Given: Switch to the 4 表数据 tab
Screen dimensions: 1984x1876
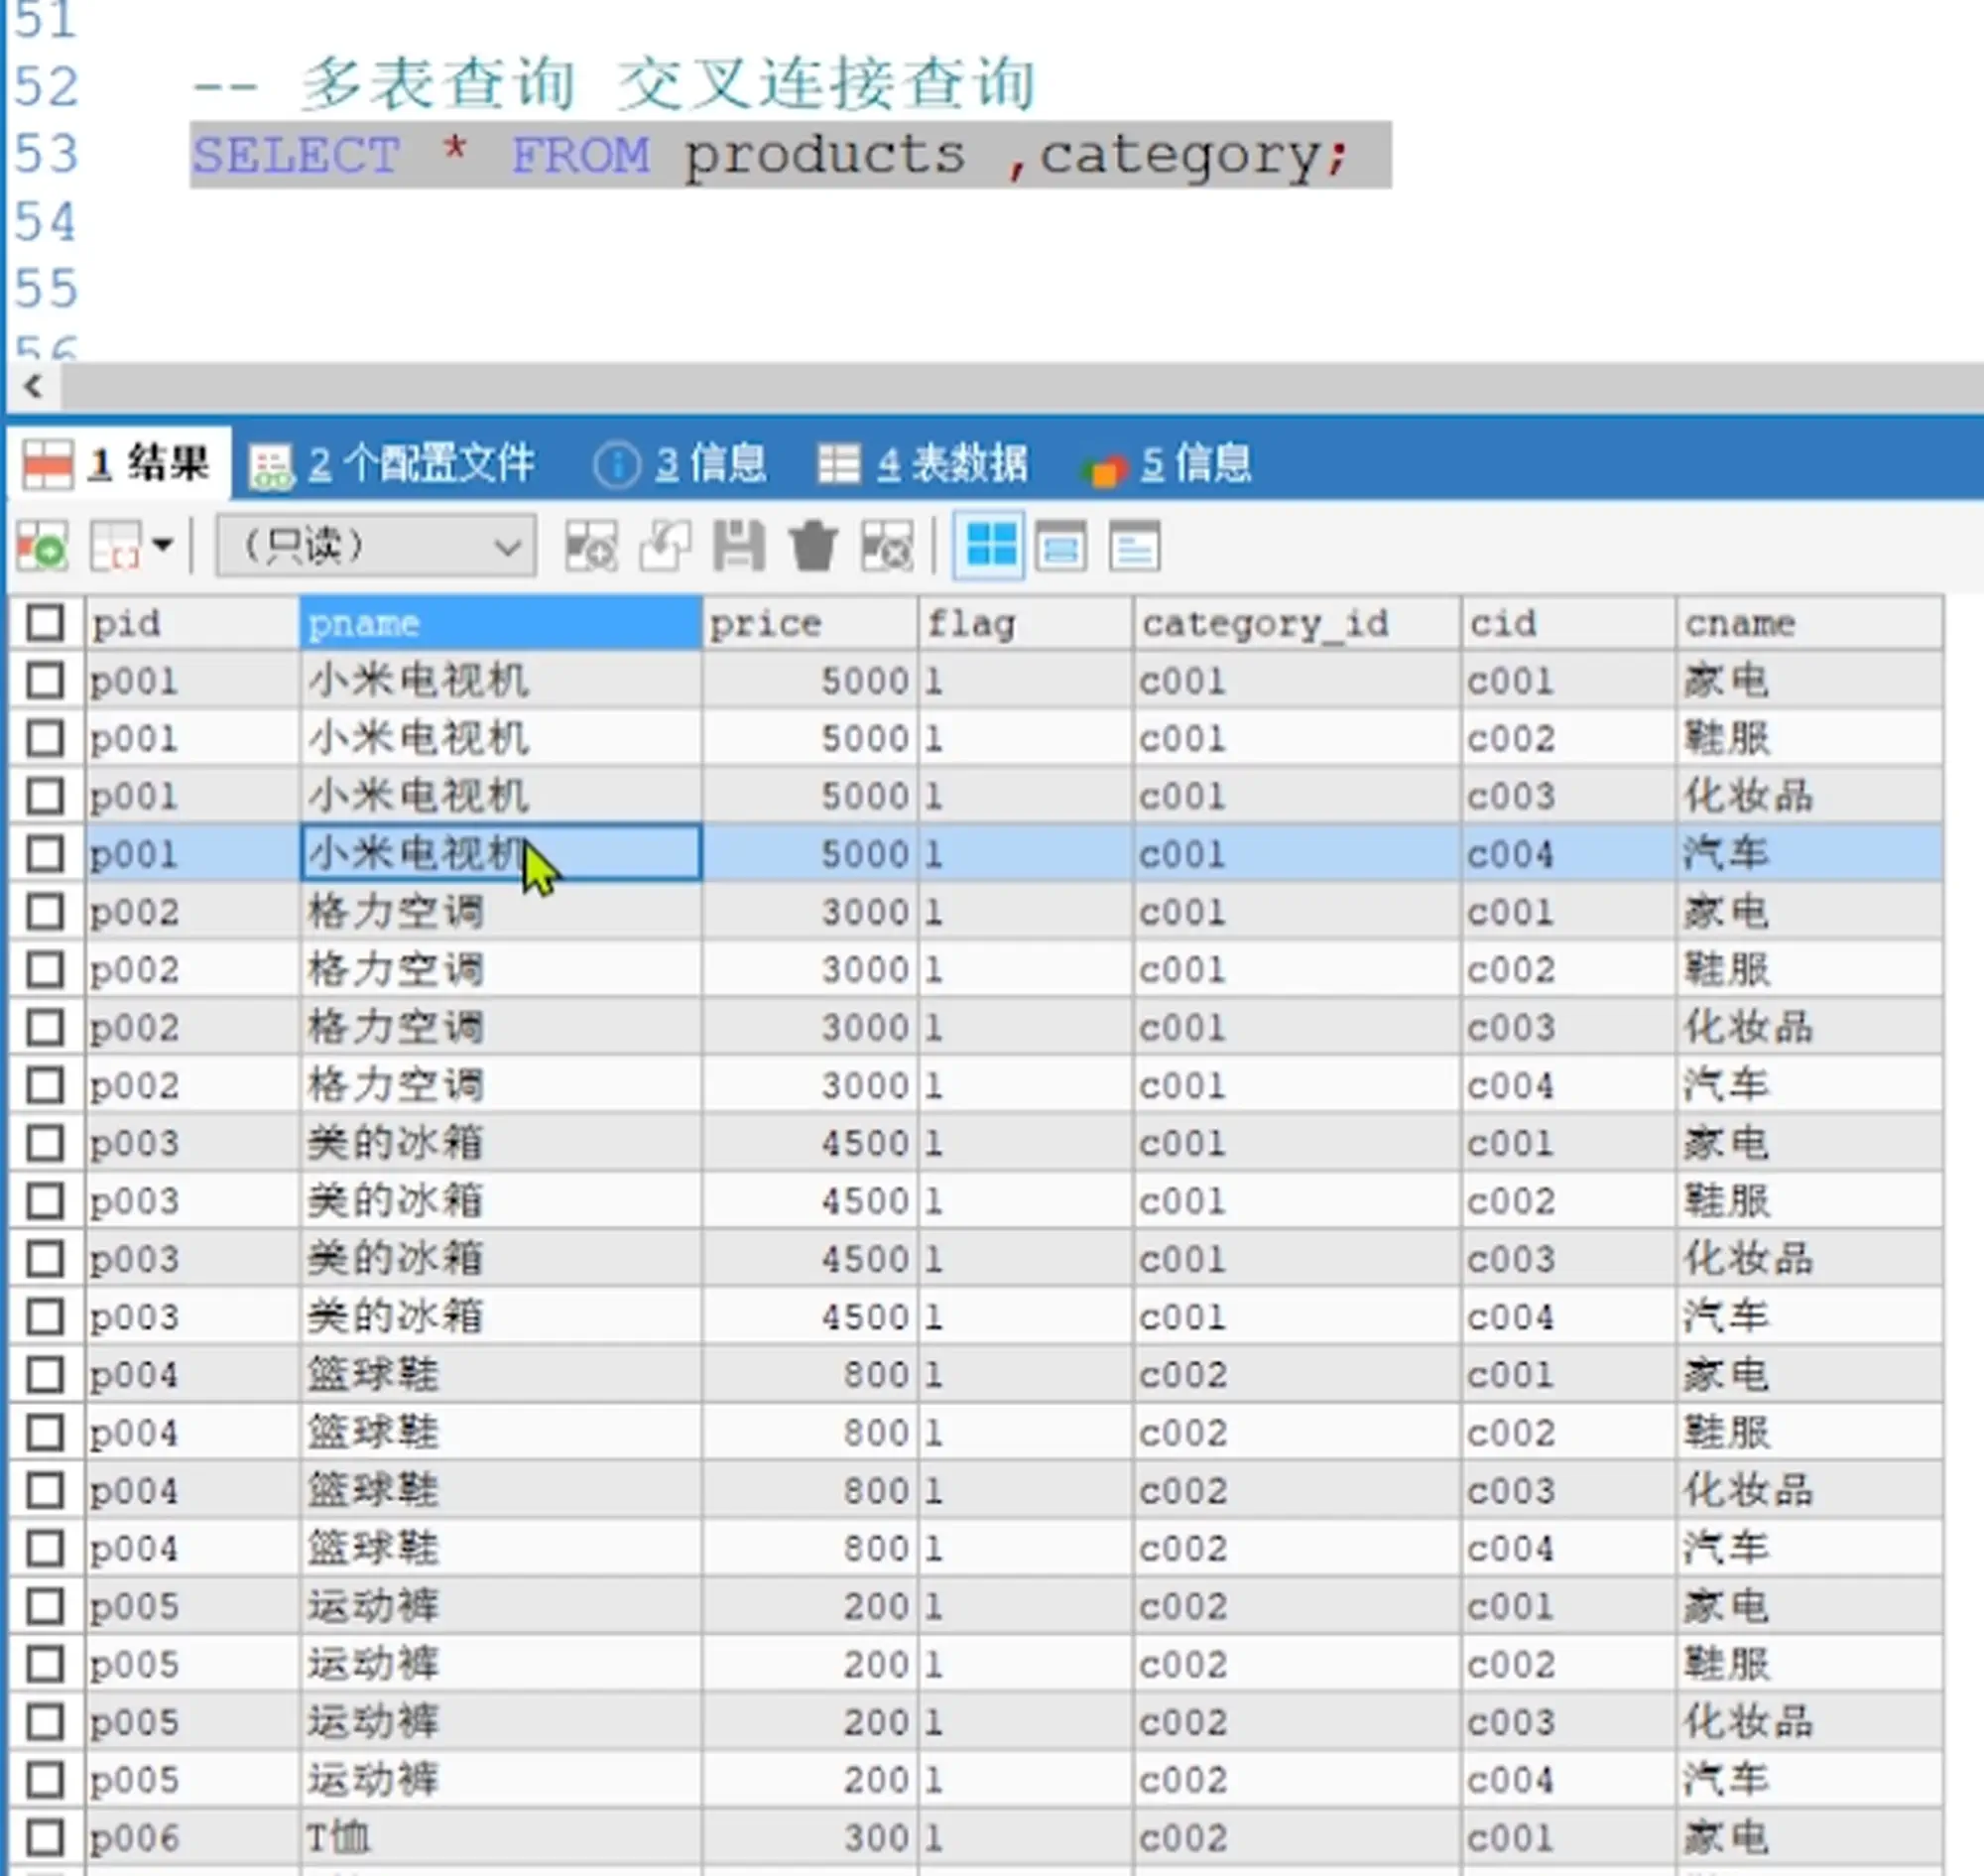Looking at the screenshot, I should [x=922, y=464].
